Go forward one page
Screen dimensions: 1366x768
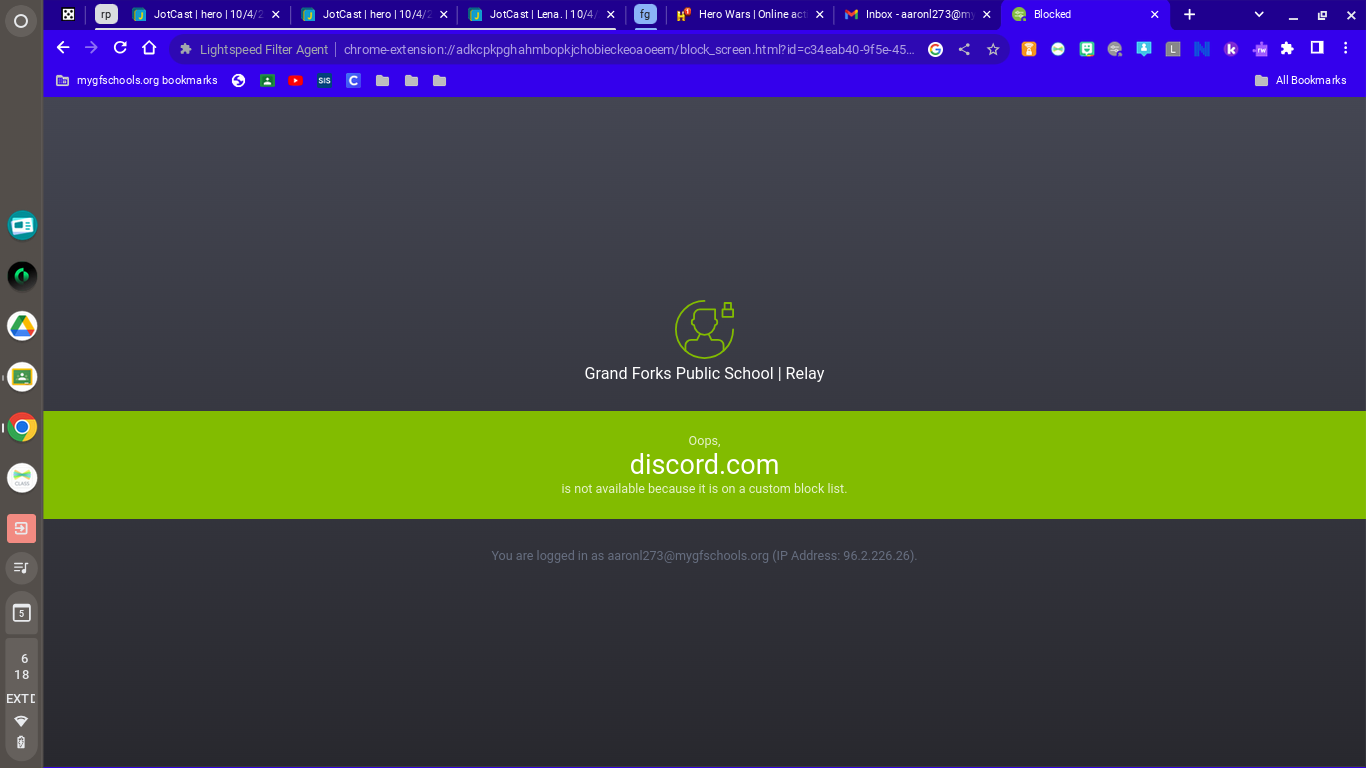click(91, 48)
